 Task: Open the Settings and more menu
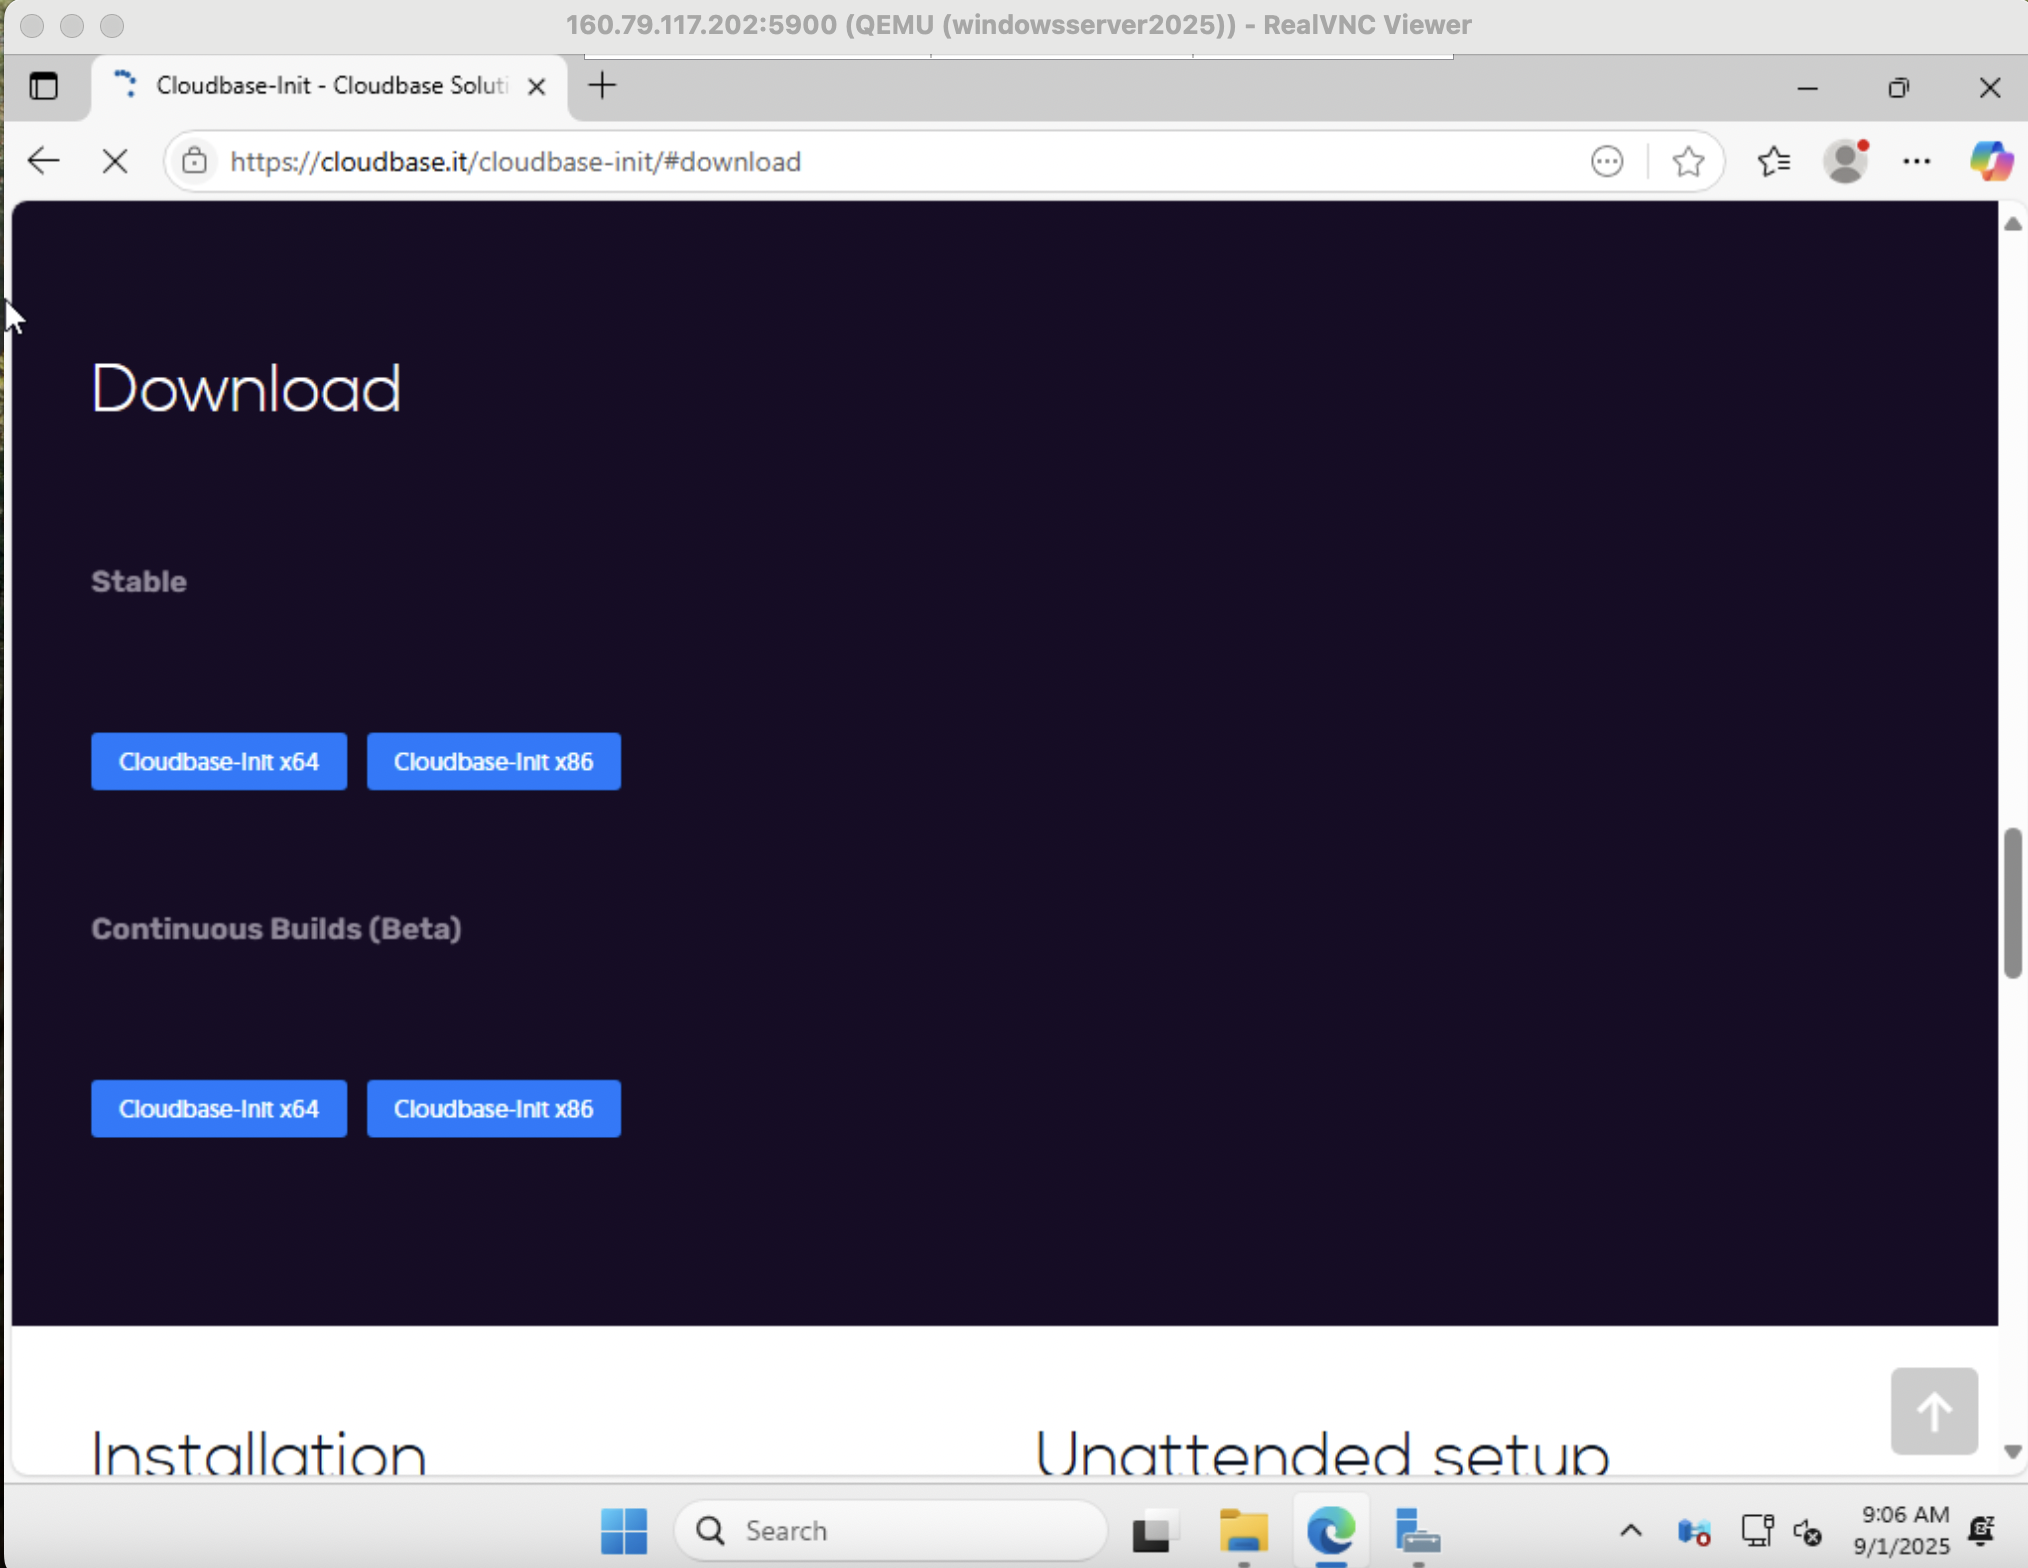point(1917,161)
